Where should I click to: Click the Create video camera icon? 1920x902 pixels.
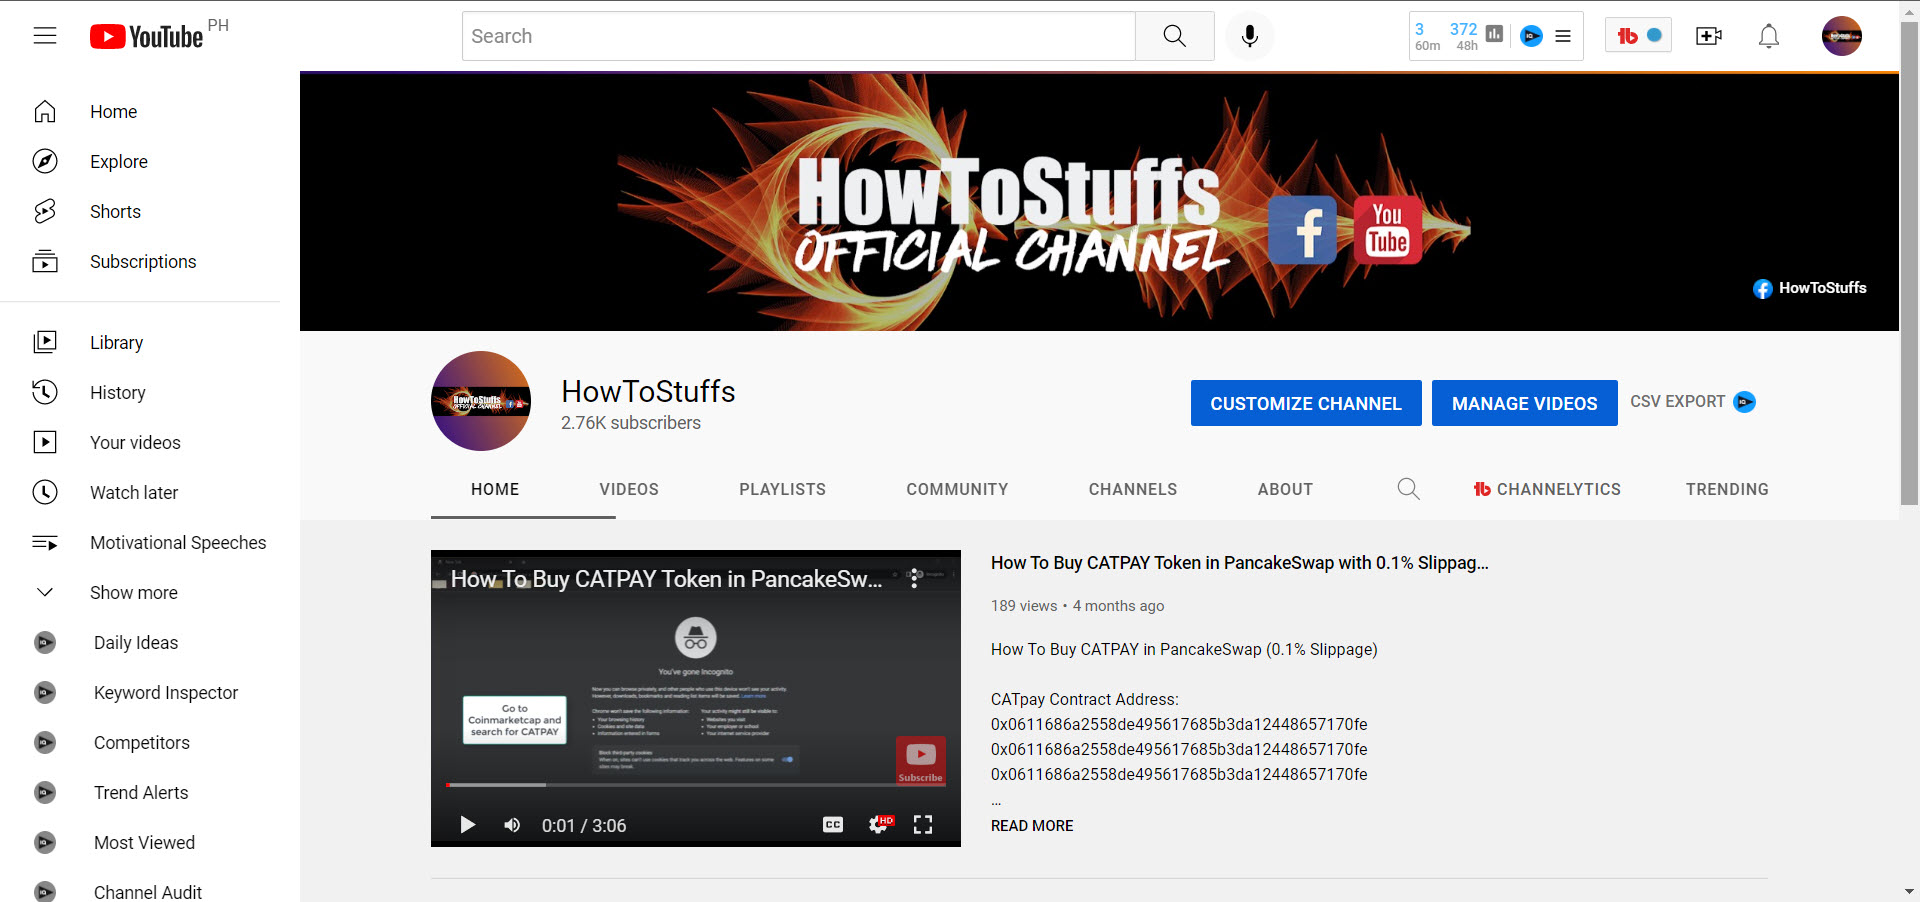[x=1709, y=36]
